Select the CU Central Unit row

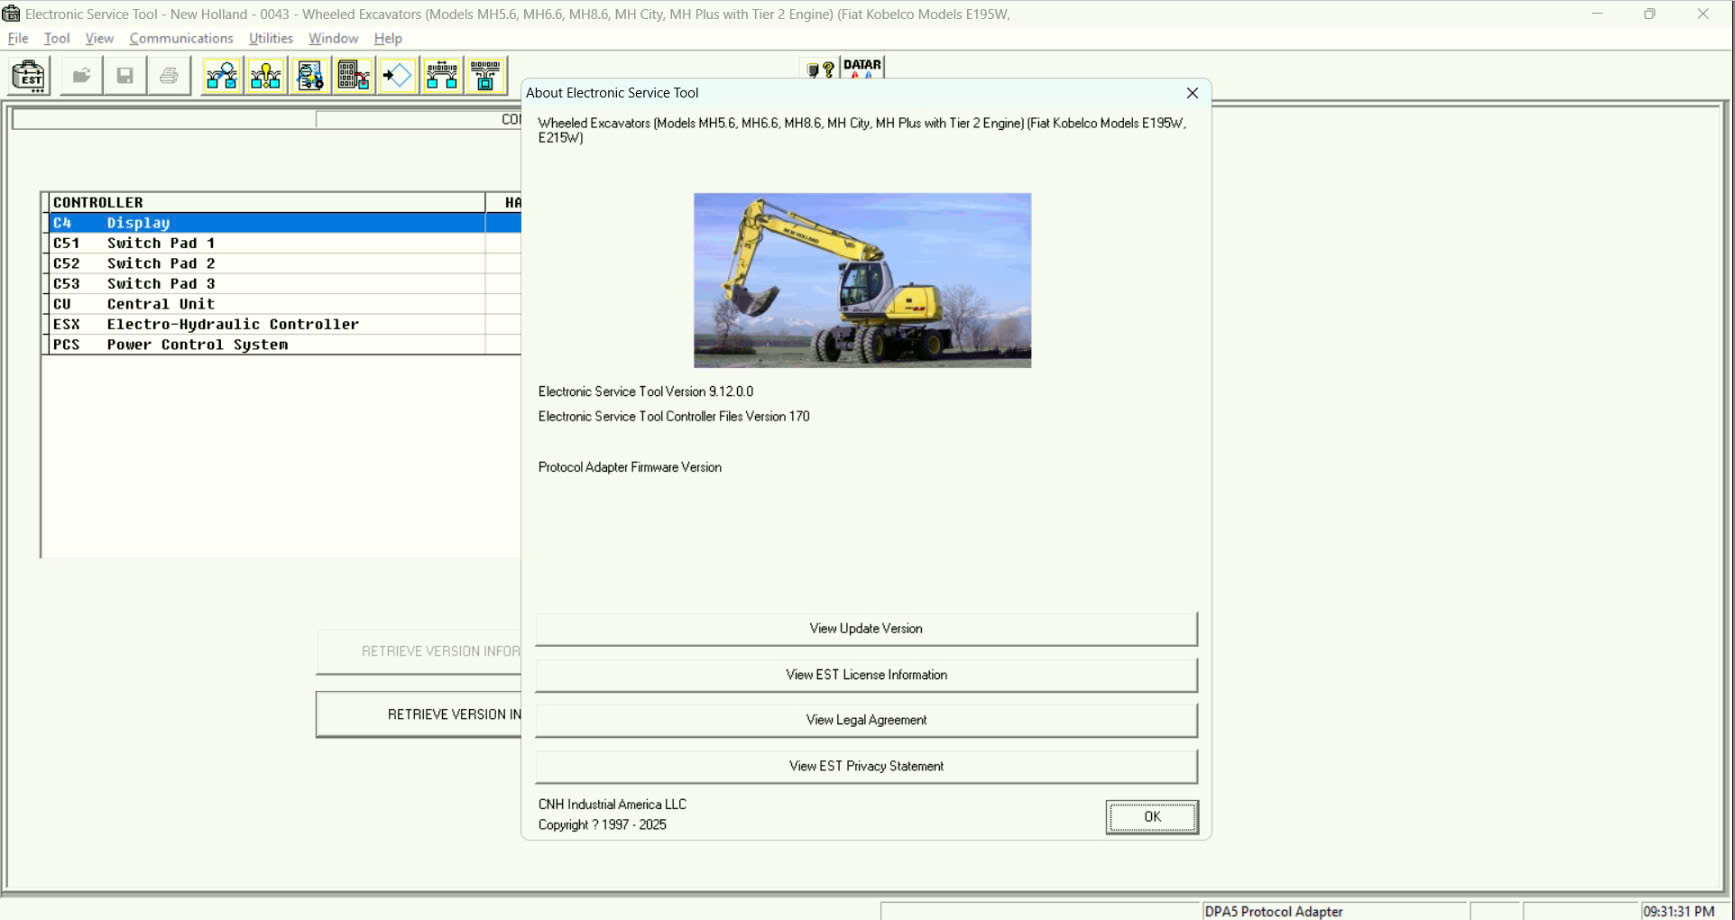pyautogui.click(x=284, y=304)
